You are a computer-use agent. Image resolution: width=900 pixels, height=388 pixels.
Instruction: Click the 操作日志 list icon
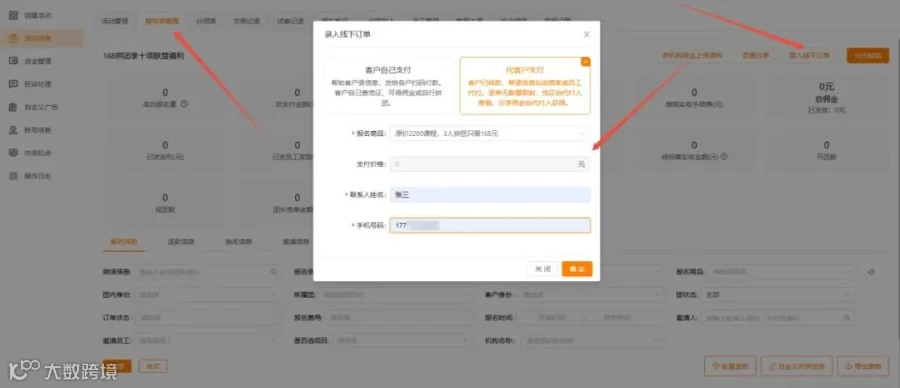point(13,176)
